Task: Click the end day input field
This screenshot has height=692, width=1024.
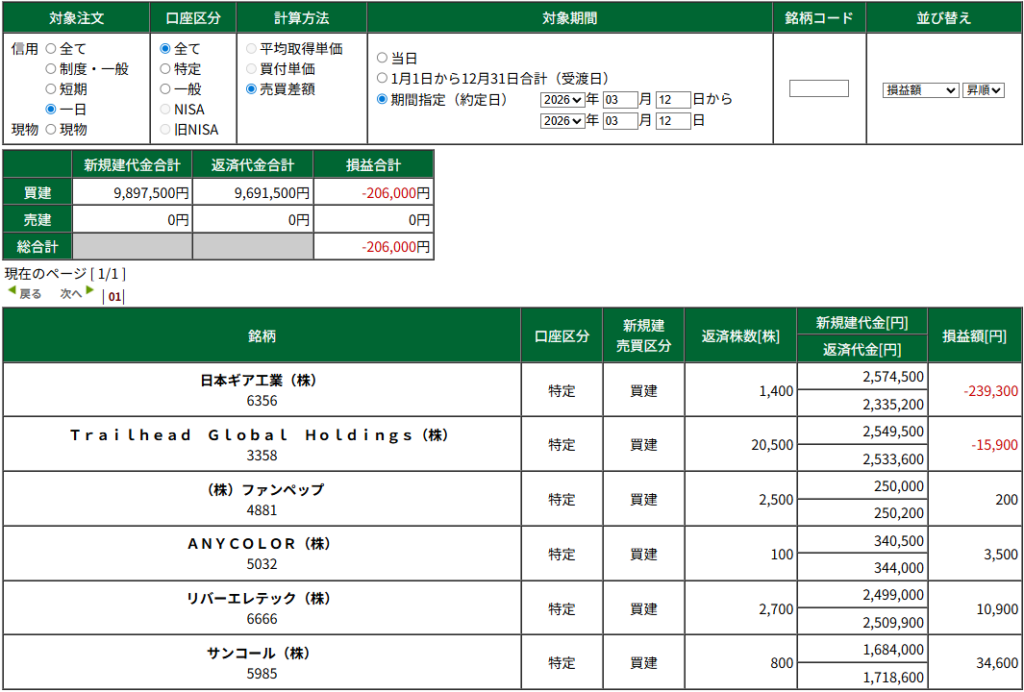Action: 673,121
